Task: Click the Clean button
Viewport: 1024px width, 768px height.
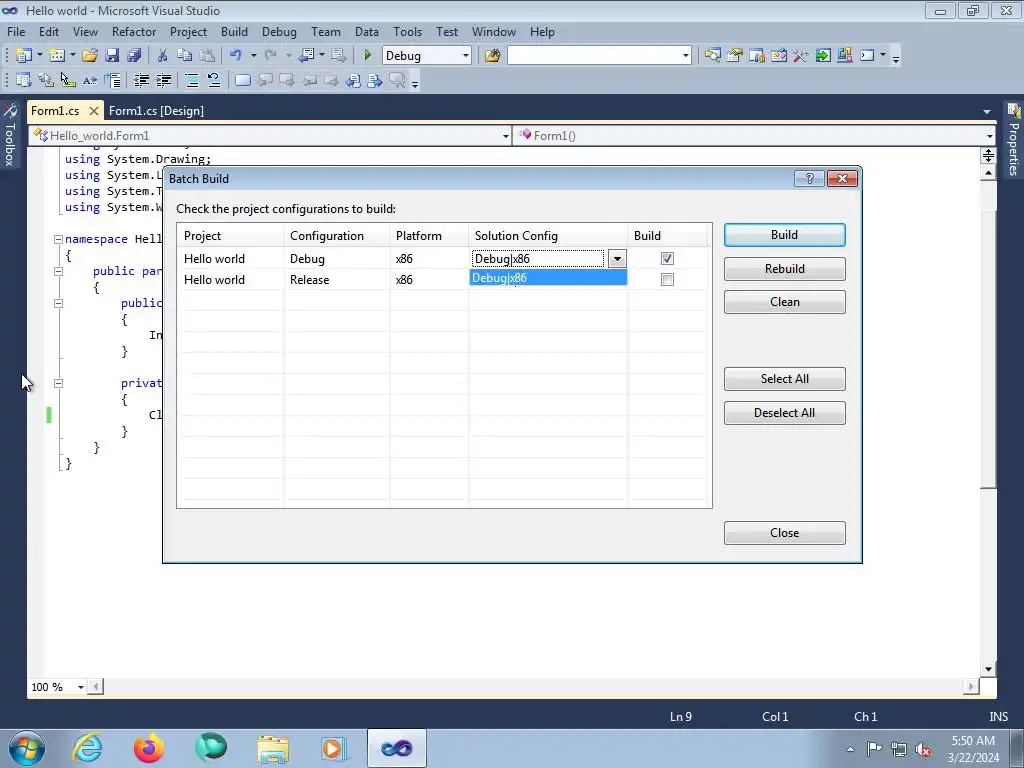Action: click(784, 302)
